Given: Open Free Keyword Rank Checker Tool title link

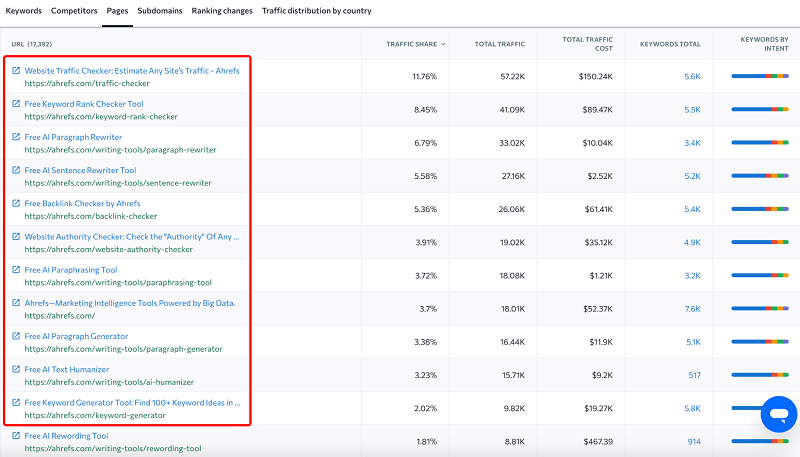Looking at the screenshot, I should coord(84,104).
